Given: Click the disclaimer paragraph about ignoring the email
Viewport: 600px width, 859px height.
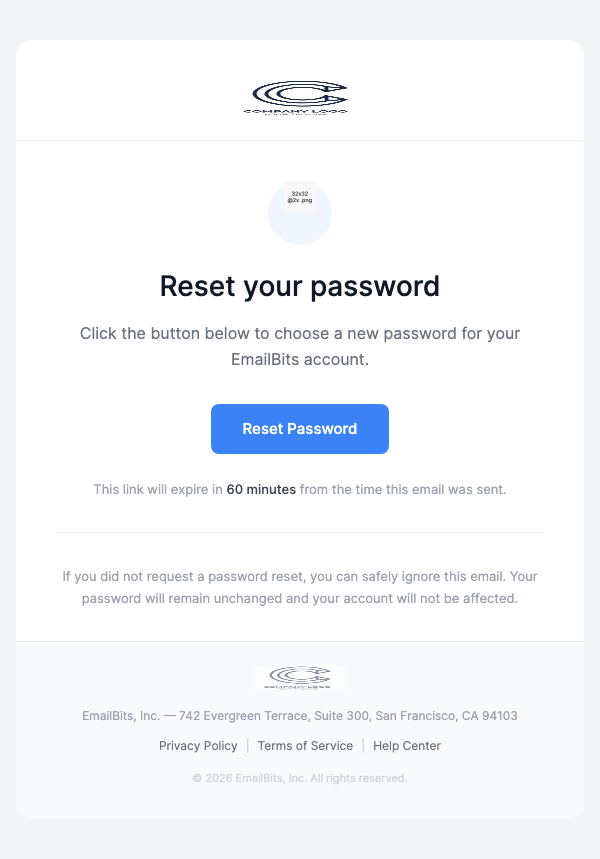Looking at the screenshot, I should point(299,587).
